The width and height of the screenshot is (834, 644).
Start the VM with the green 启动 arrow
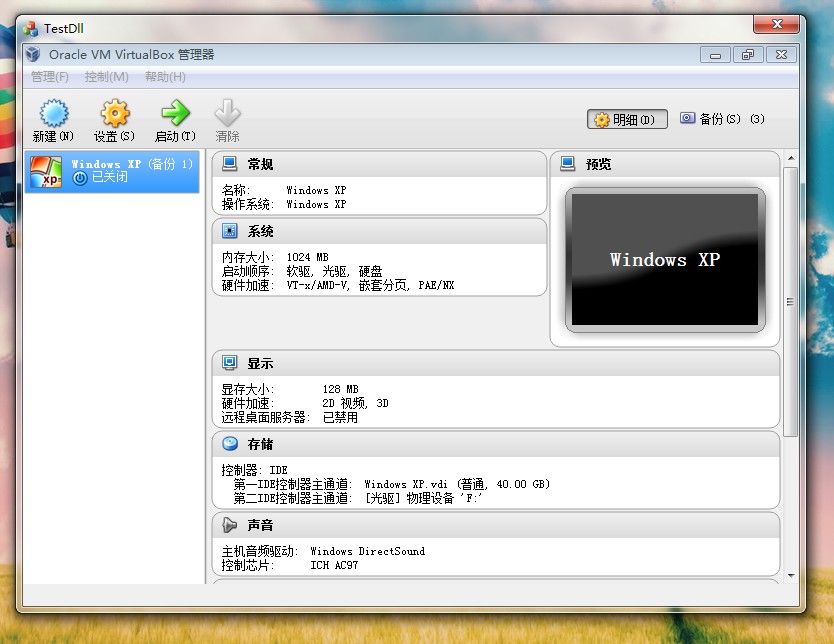pos(176,113)
